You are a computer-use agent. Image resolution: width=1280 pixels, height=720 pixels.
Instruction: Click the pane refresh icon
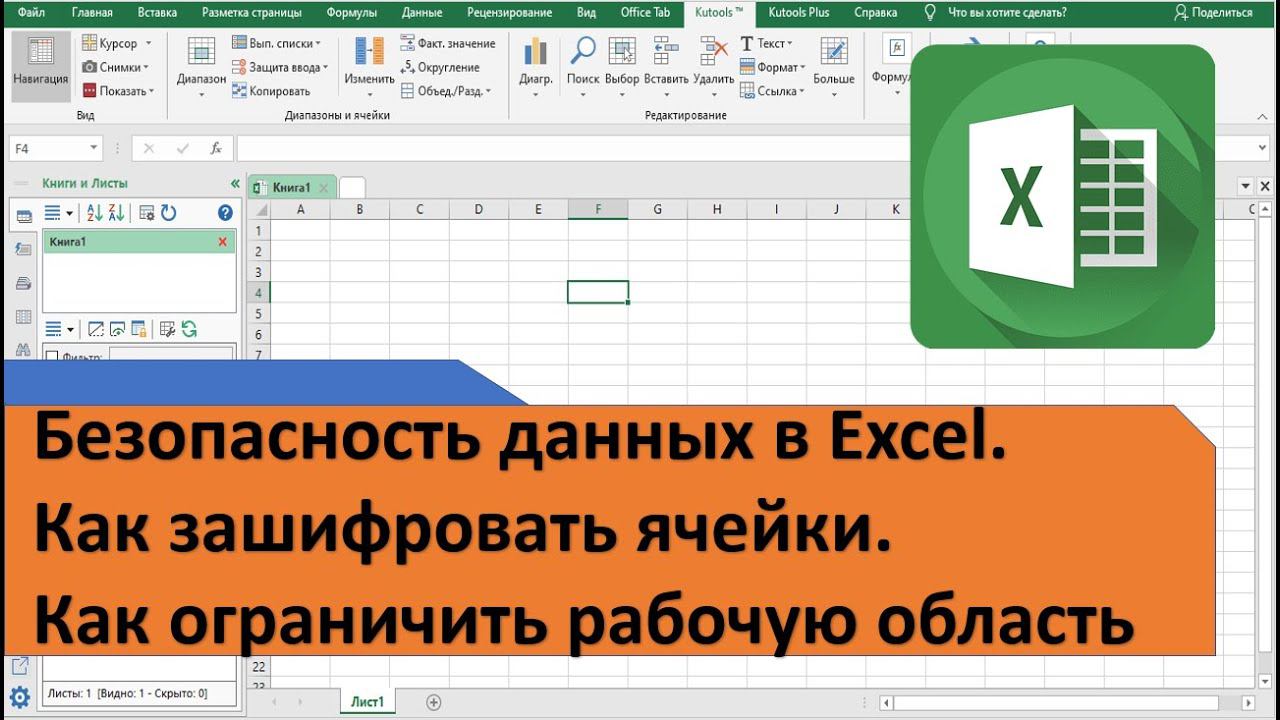click(x=168, y=213)
